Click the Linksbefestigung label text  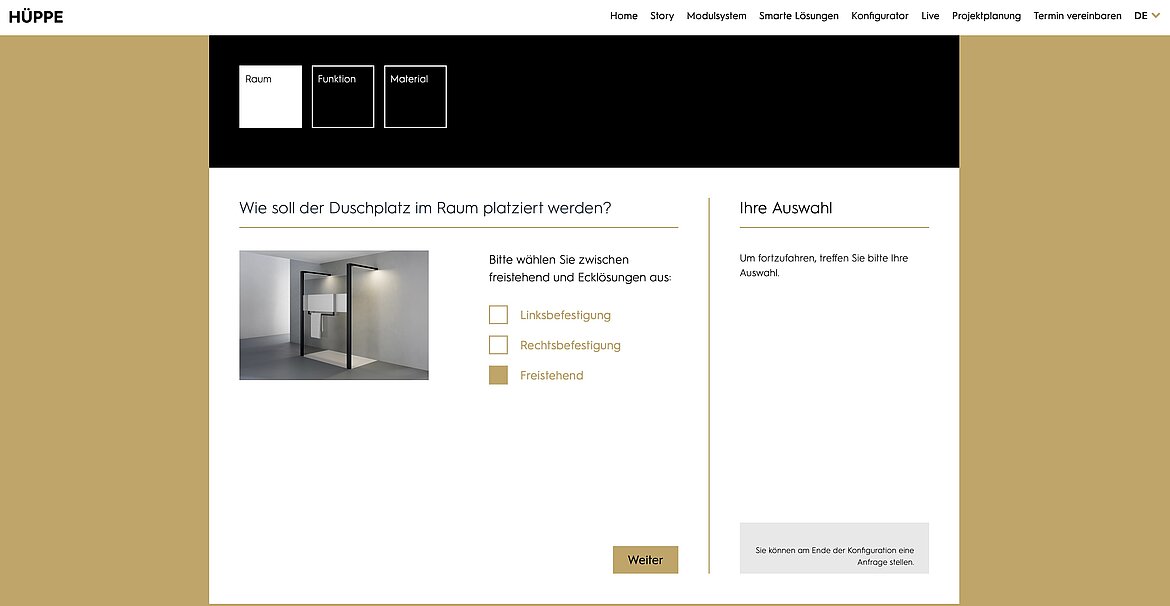tap(565, 316)
